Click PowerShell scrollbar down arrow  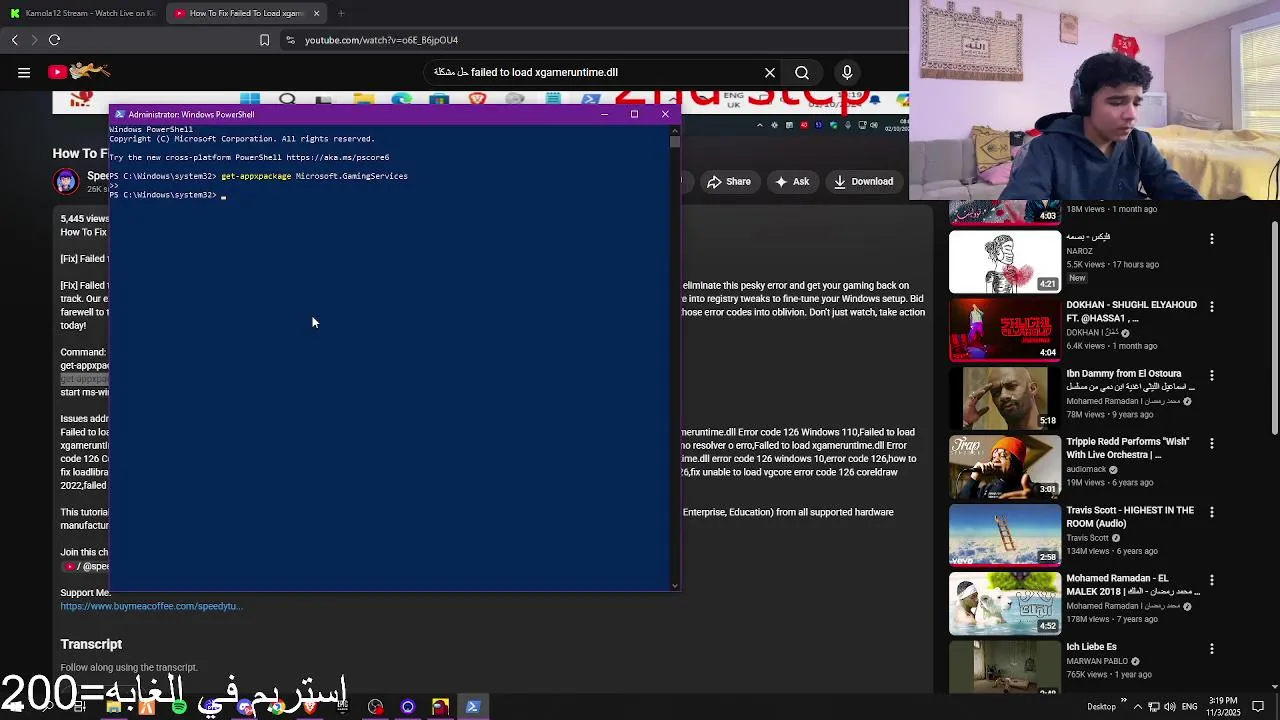pyautogui.click(x=675, y=586)
